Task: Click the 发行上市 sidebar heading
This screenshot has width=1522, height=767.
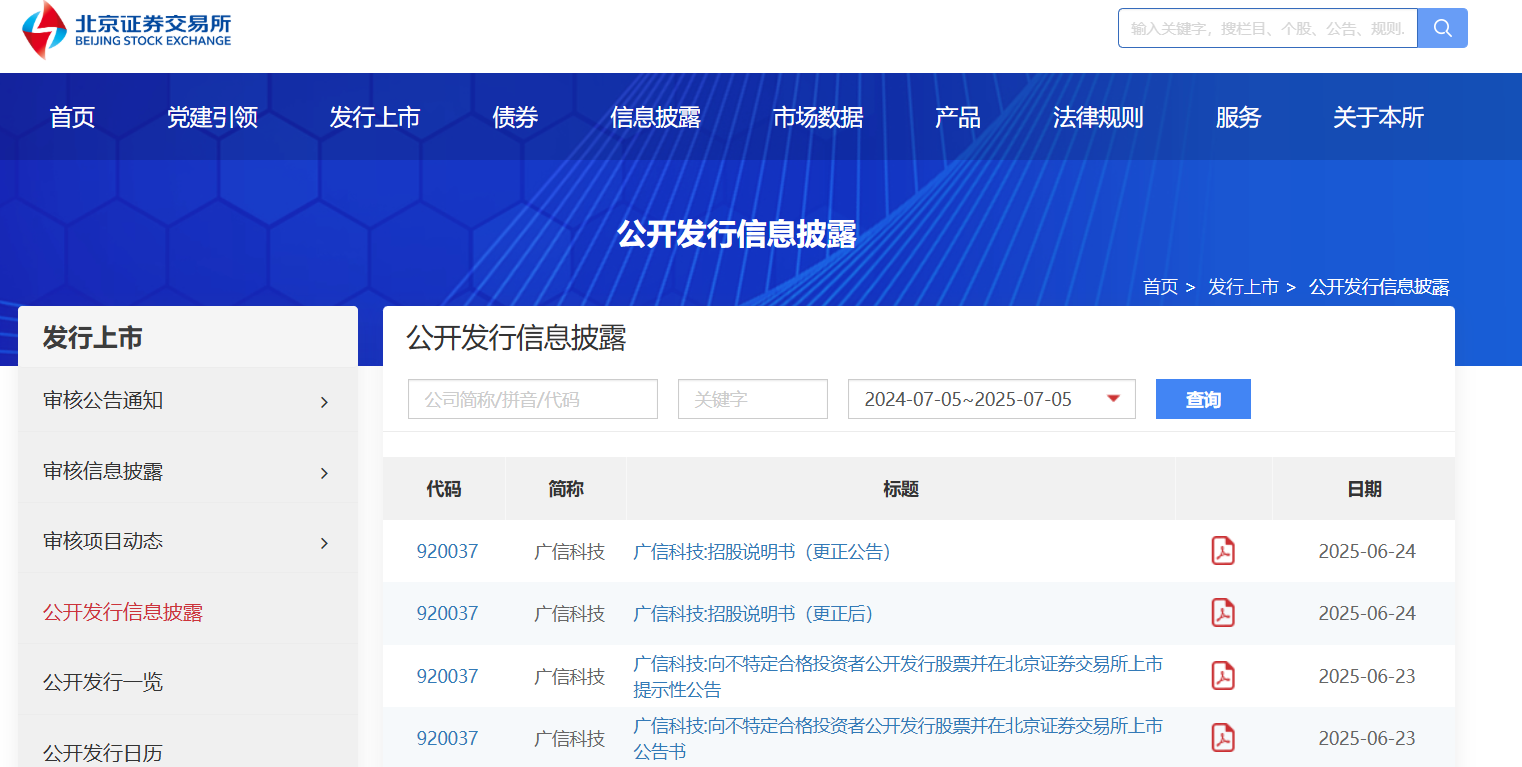Action: pos(92,338)
